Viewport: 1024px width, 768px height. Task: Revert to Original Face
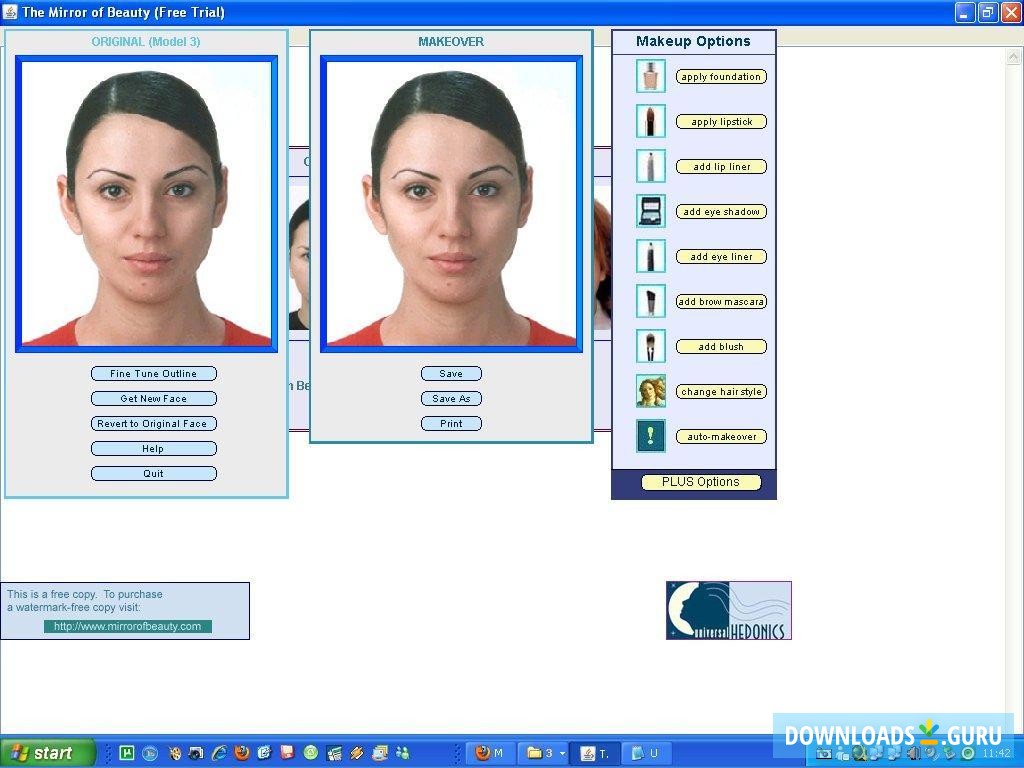(153, 423)
